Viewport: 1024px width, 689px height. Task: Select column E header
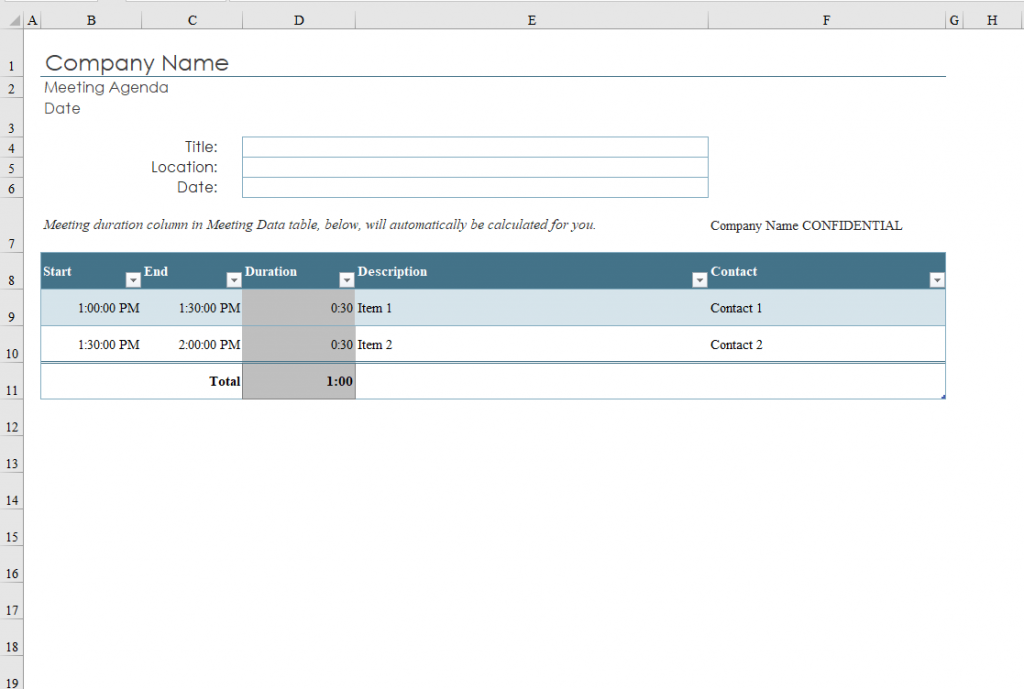(x=531, y=19)
